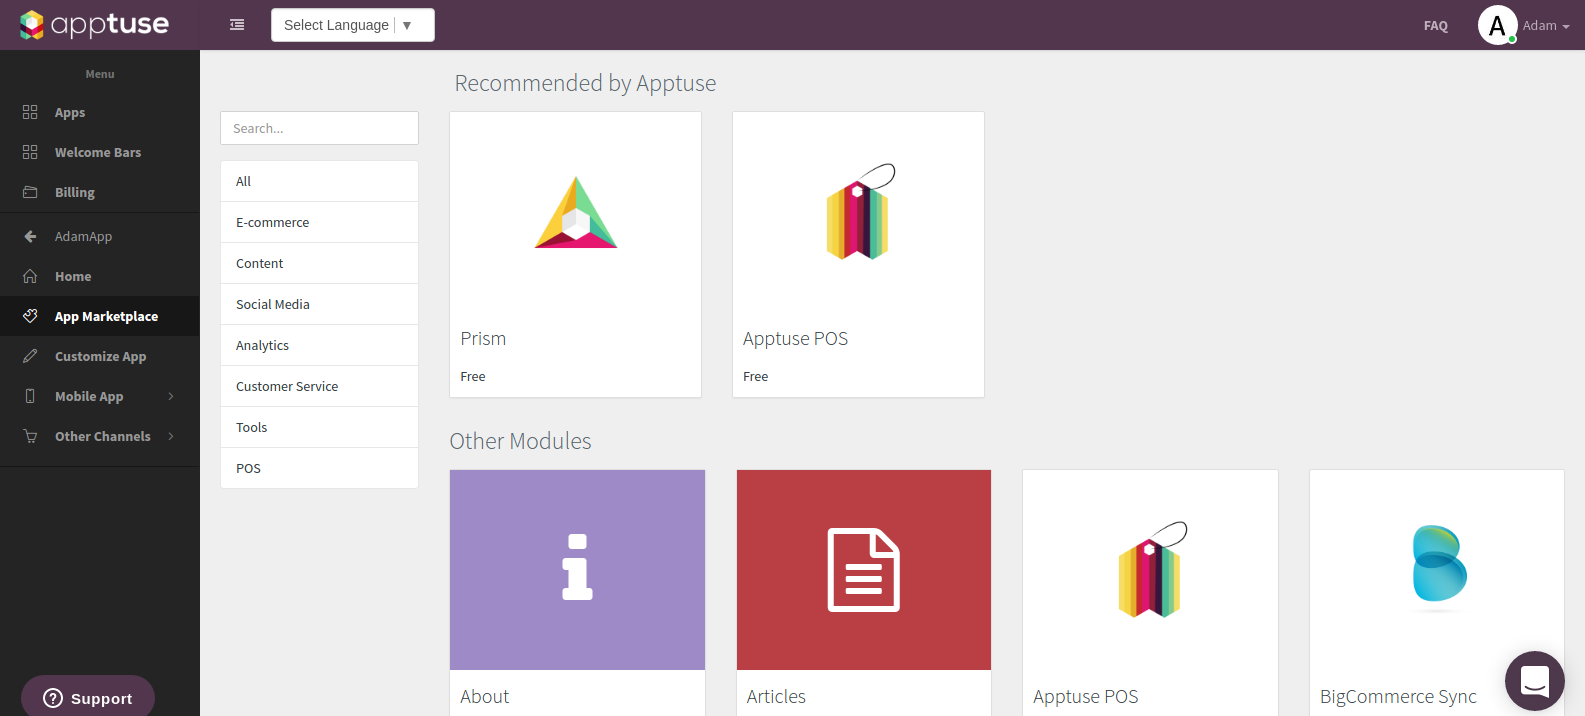Focus the module Search field
The height and width of the screenshot is (716, 1585).
tap(319, 128)
